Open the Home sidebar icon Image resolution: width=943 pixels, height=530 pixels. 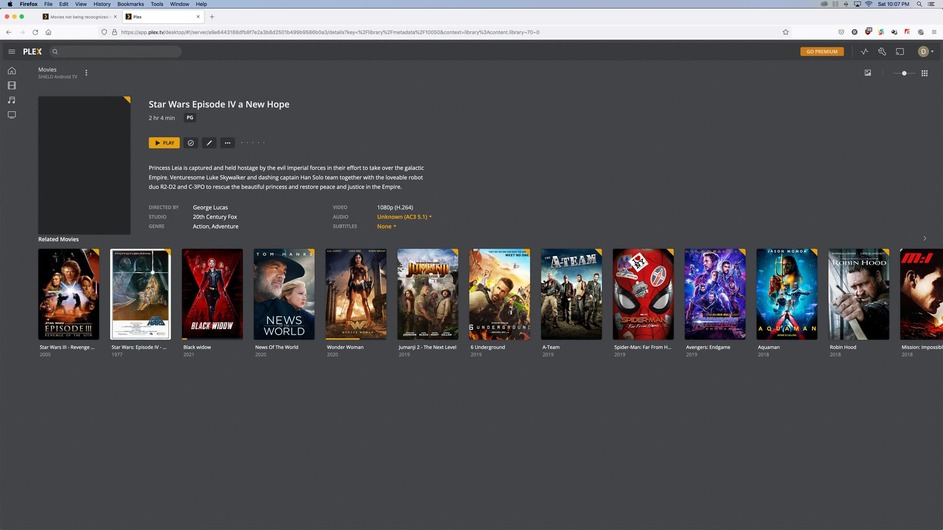pyautogui.click(x=11, y=71)
